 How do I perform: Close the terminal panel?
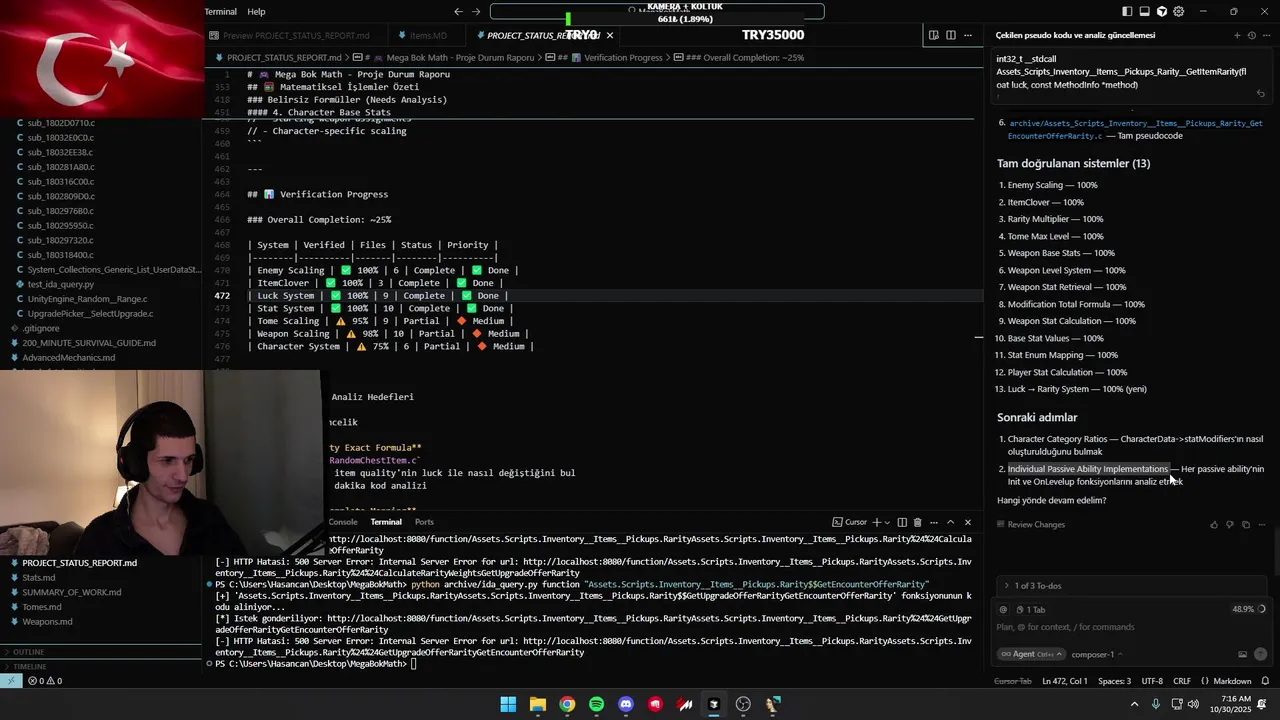[967, 522]
